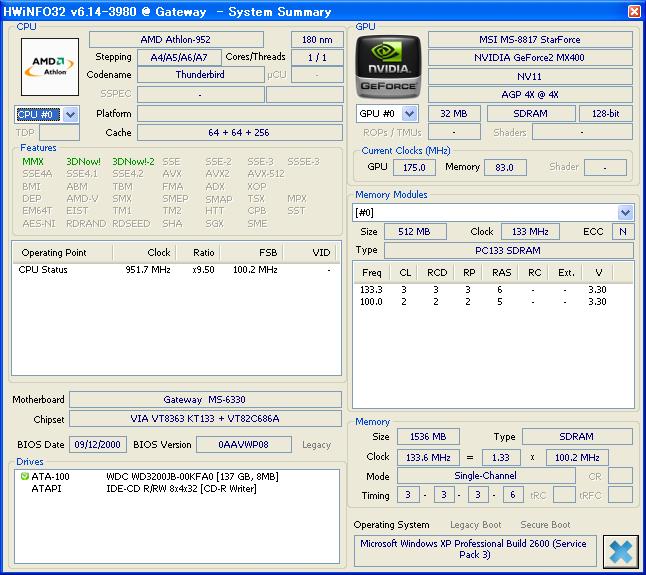The image size is (646, 575).
Task: Click the 64 + 64 + 256 cache field
Action: (240, 133)
